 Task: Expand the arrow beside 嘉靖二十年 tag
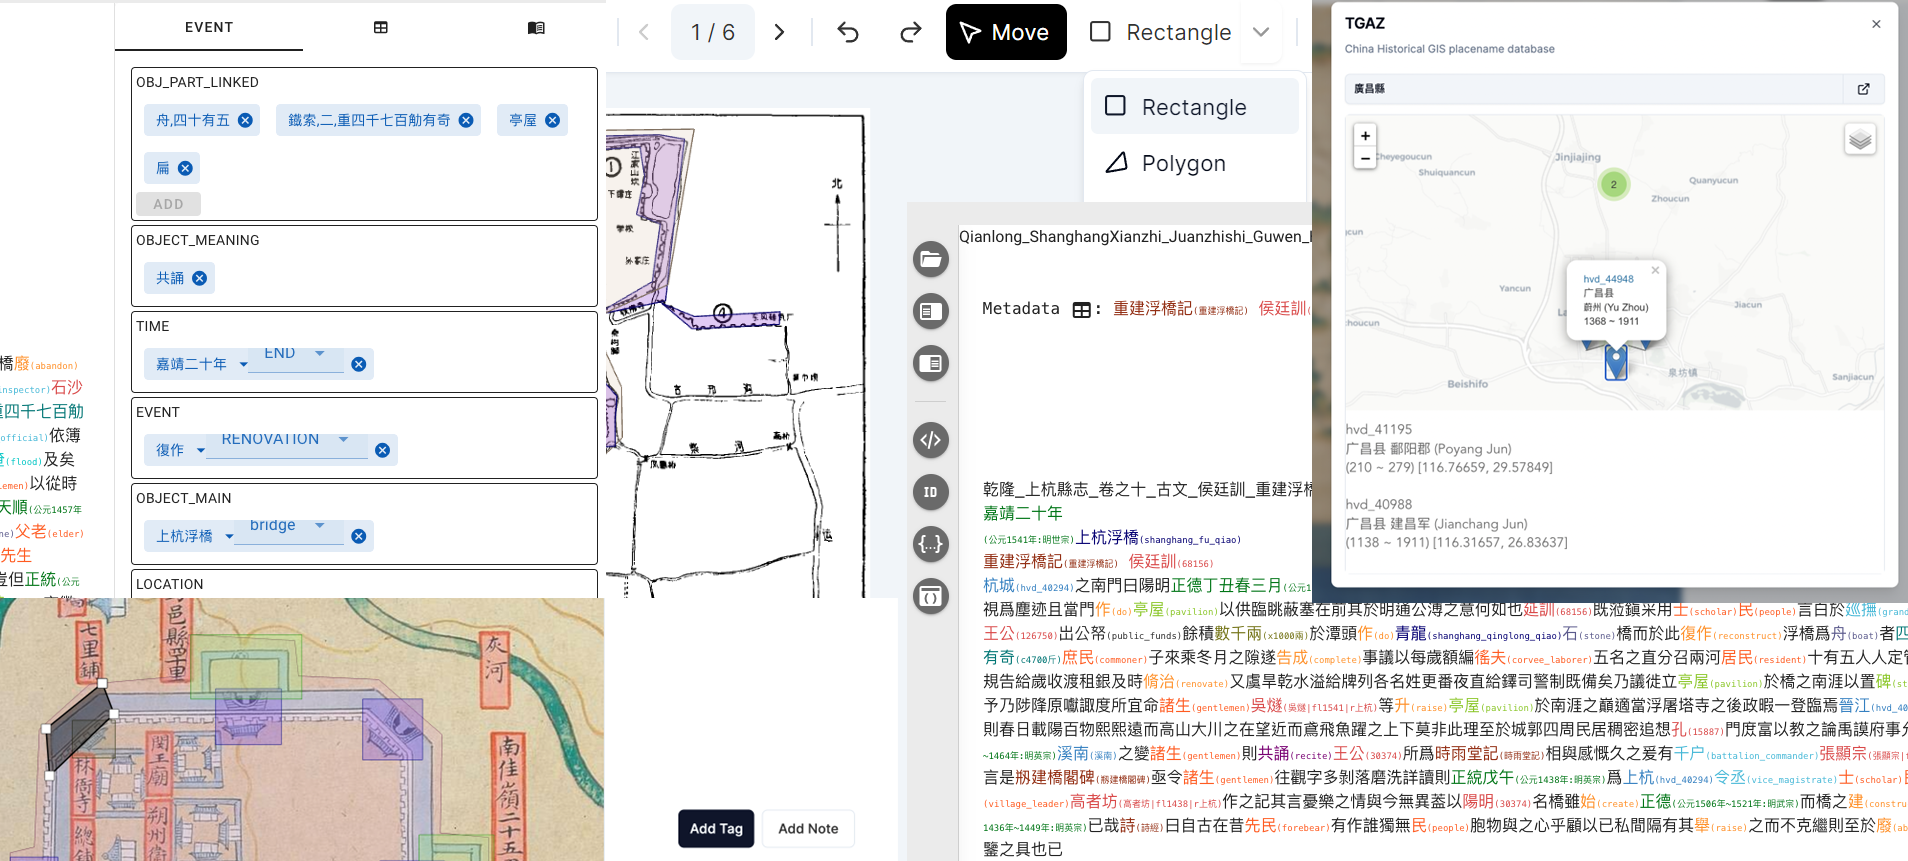coord(243,365)
